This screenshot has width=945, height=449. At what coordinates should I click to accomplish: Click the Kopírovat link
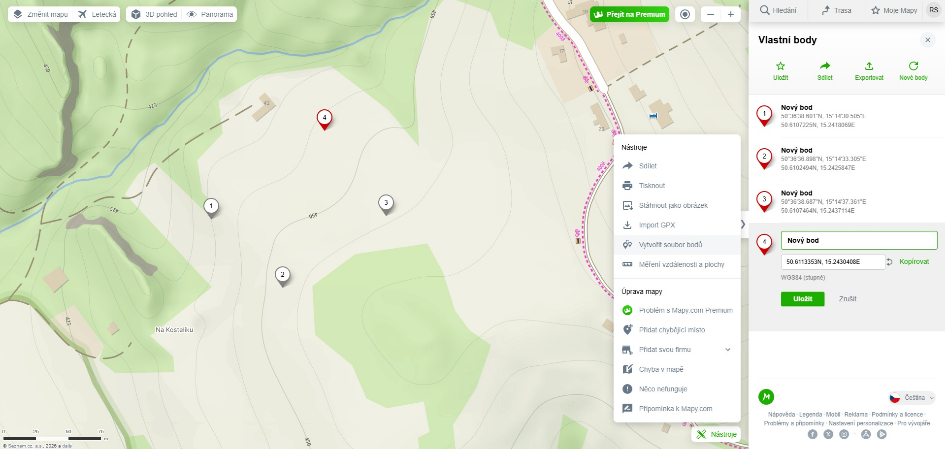click(x=914, y=262)
